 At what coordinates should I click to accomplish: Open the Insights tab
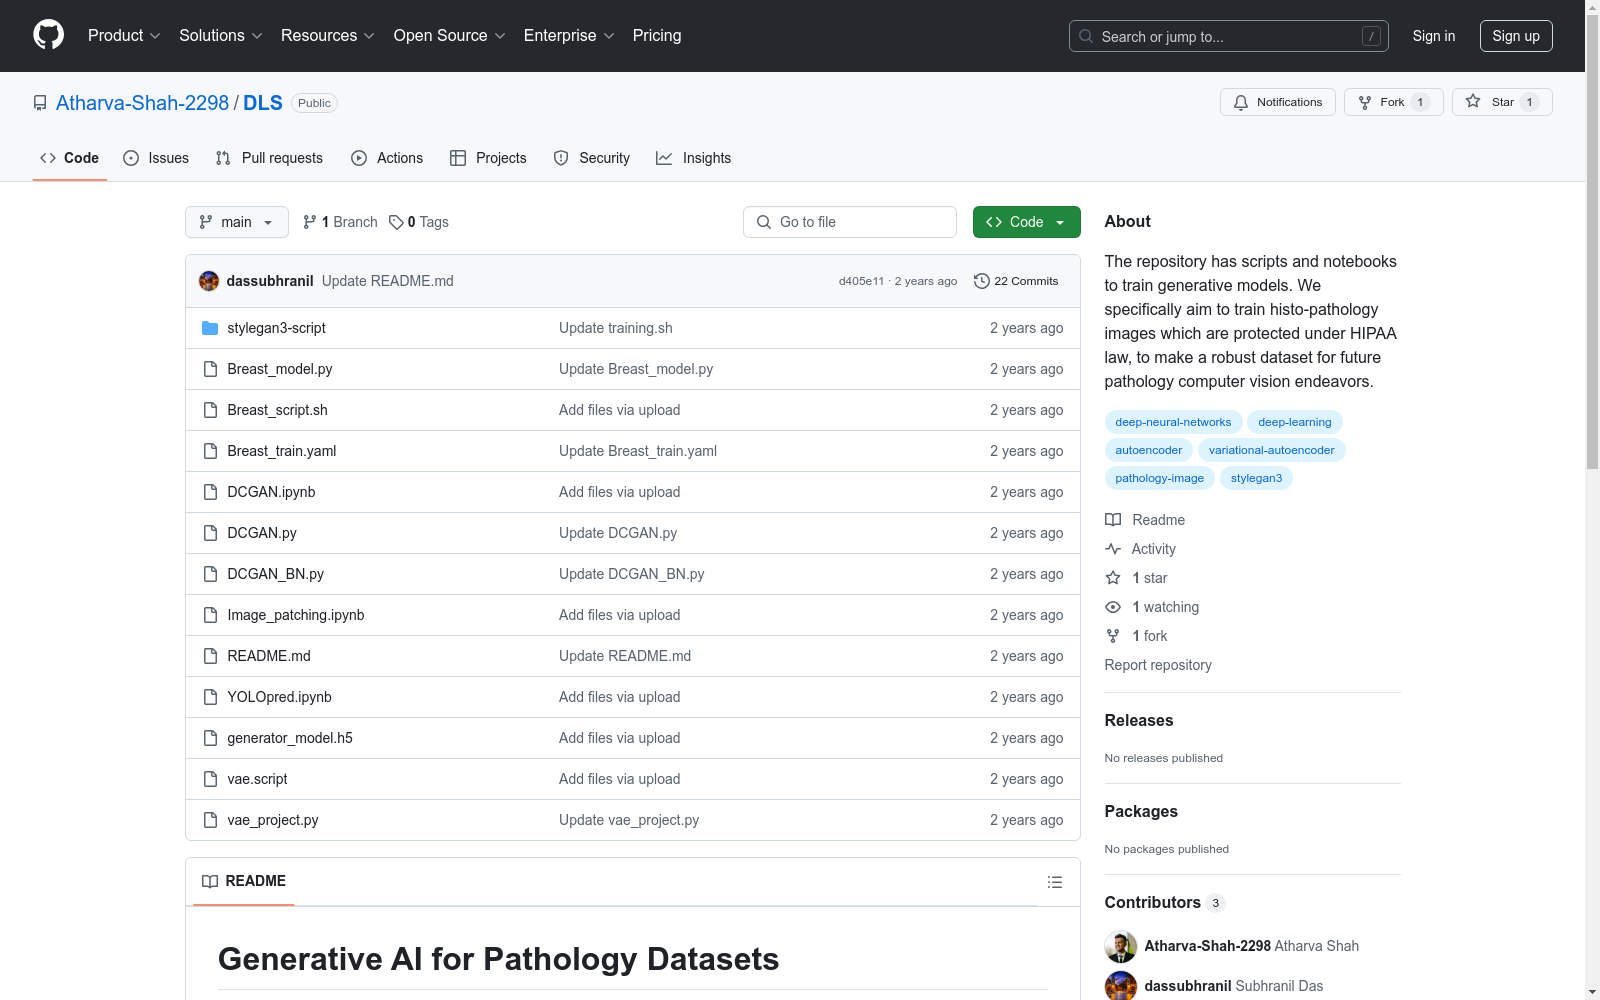[x=693, y=158]
